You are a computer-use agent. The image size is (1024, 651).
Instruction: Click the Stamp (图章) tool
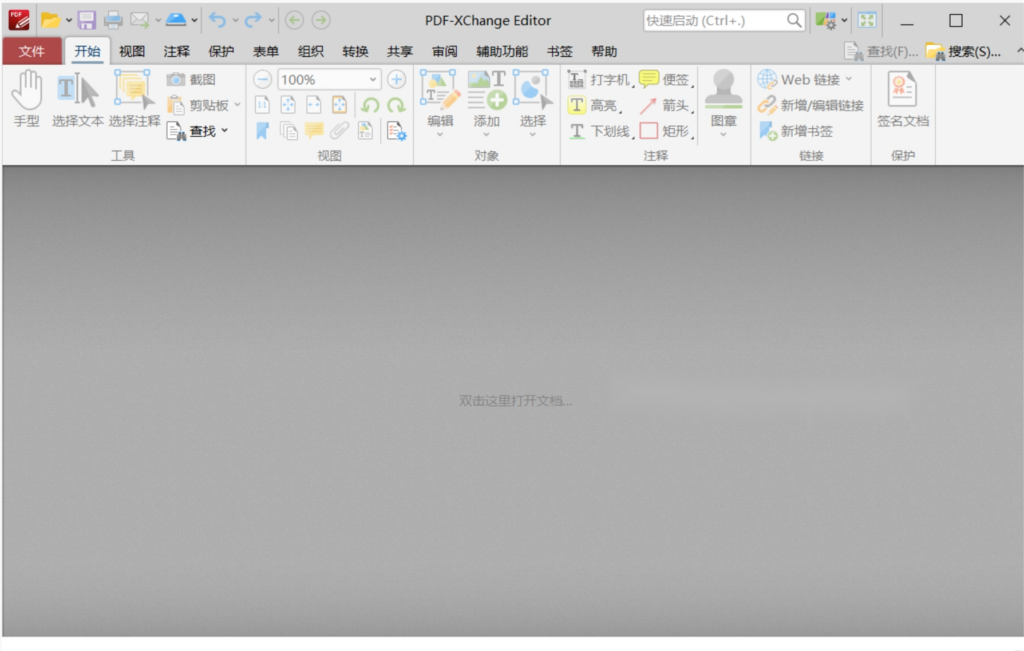723,100
